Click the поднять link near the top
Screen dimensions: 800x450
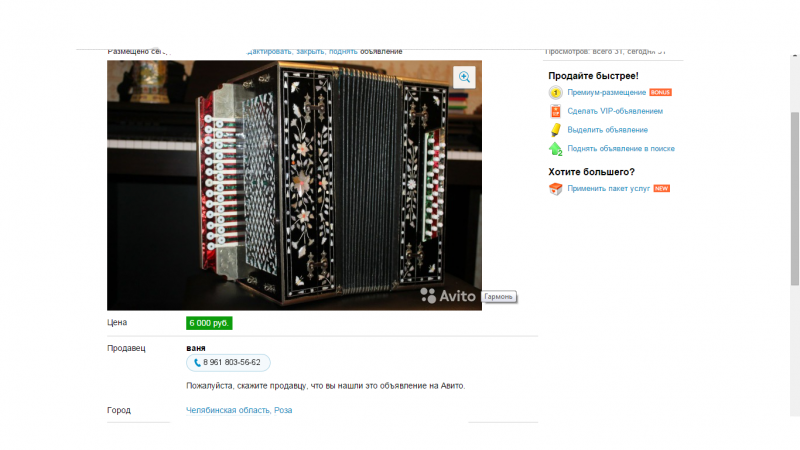pos(343,52)
